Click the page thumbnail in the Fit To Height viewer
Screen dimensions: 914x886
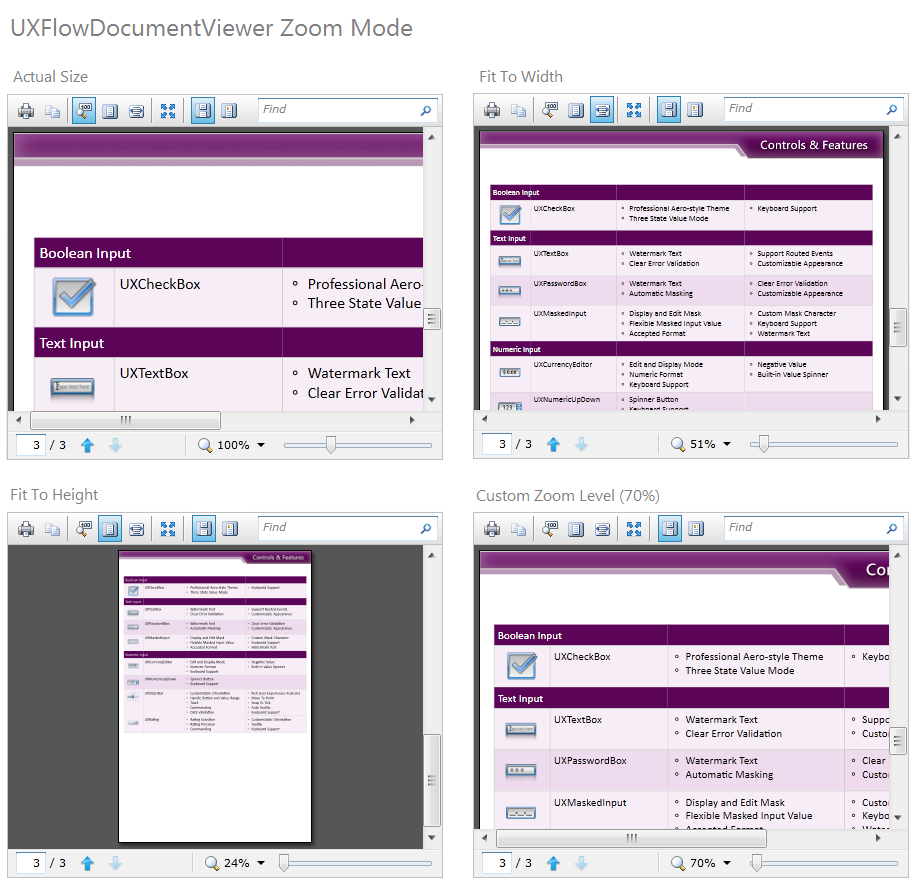tap(215, 697)
